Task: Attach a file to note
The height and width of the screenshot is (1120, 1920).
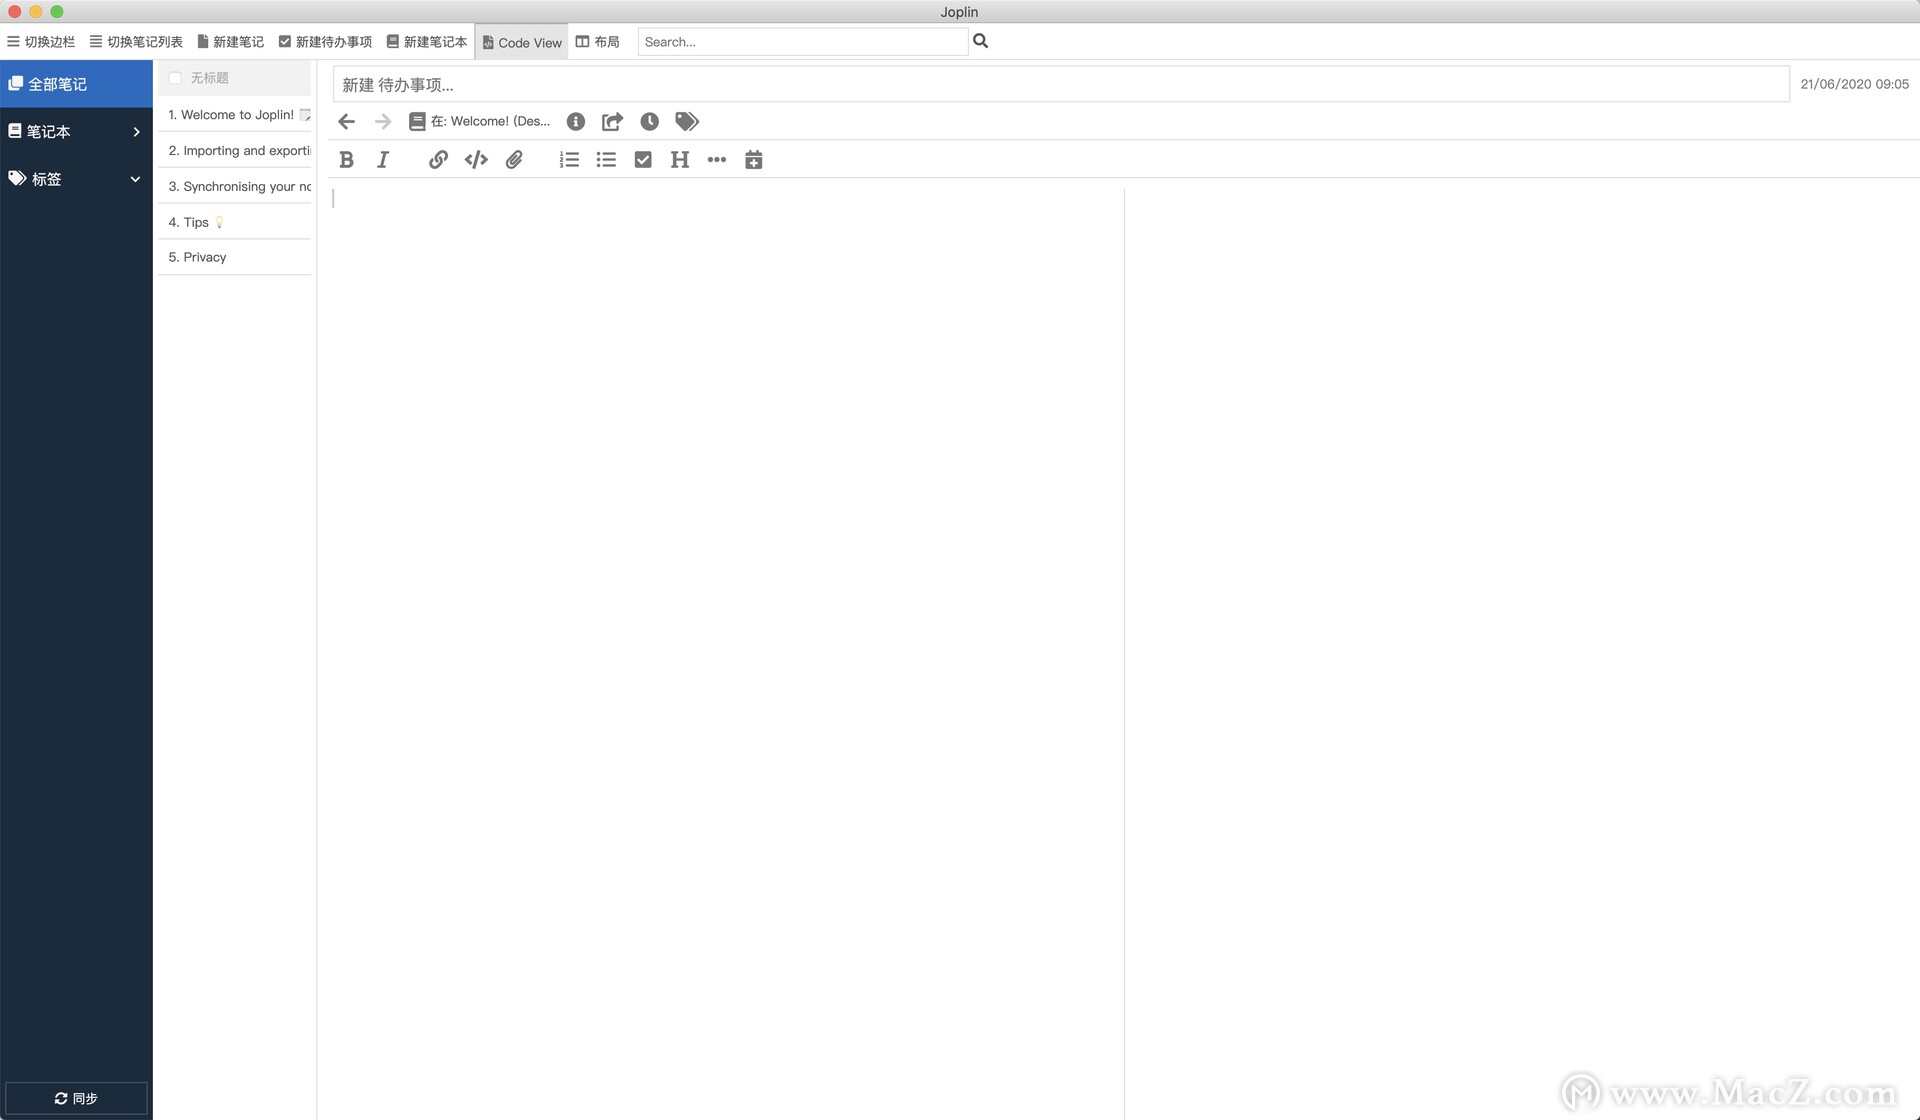Action: 513,160
